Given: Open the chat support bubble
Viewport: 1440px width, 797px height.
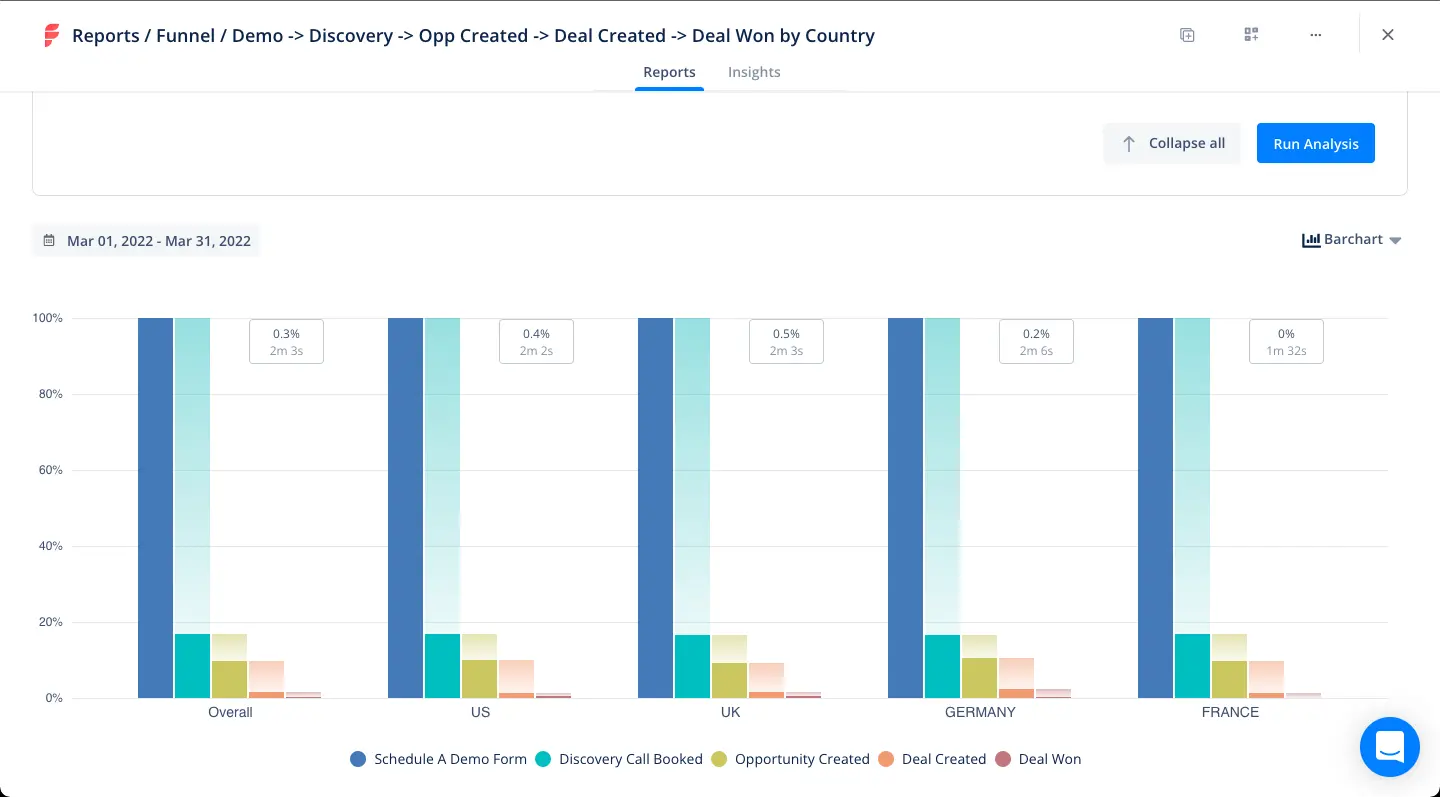Looking at the screenshot, I should pos(1389,747).
